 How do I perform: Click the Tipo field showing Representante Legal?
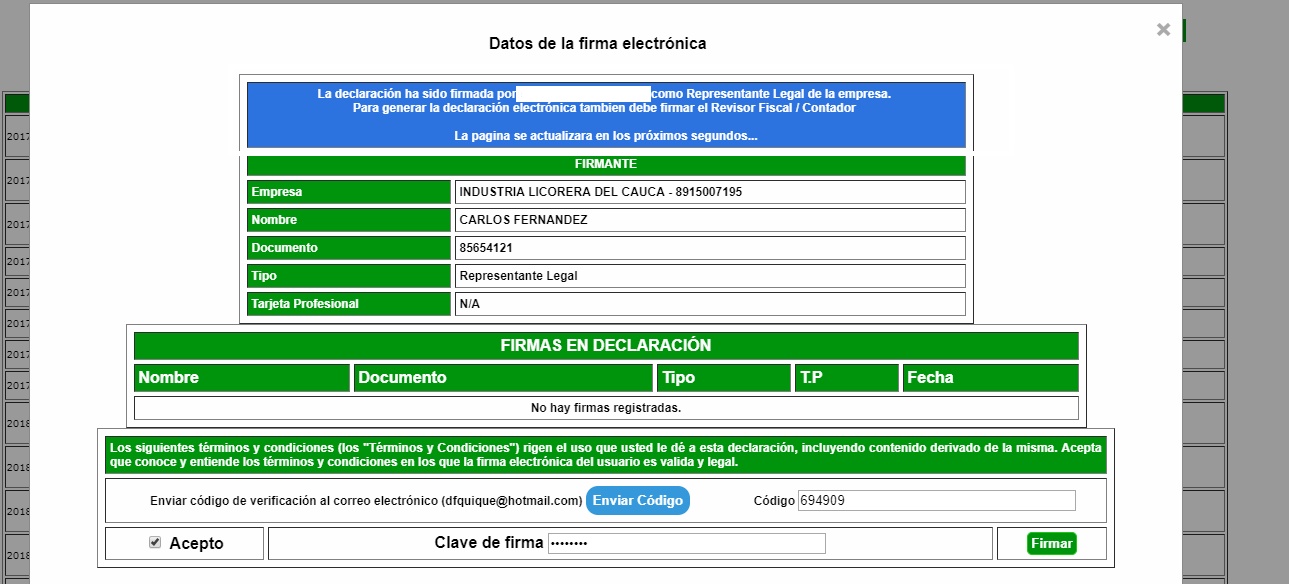coord(710,275)
